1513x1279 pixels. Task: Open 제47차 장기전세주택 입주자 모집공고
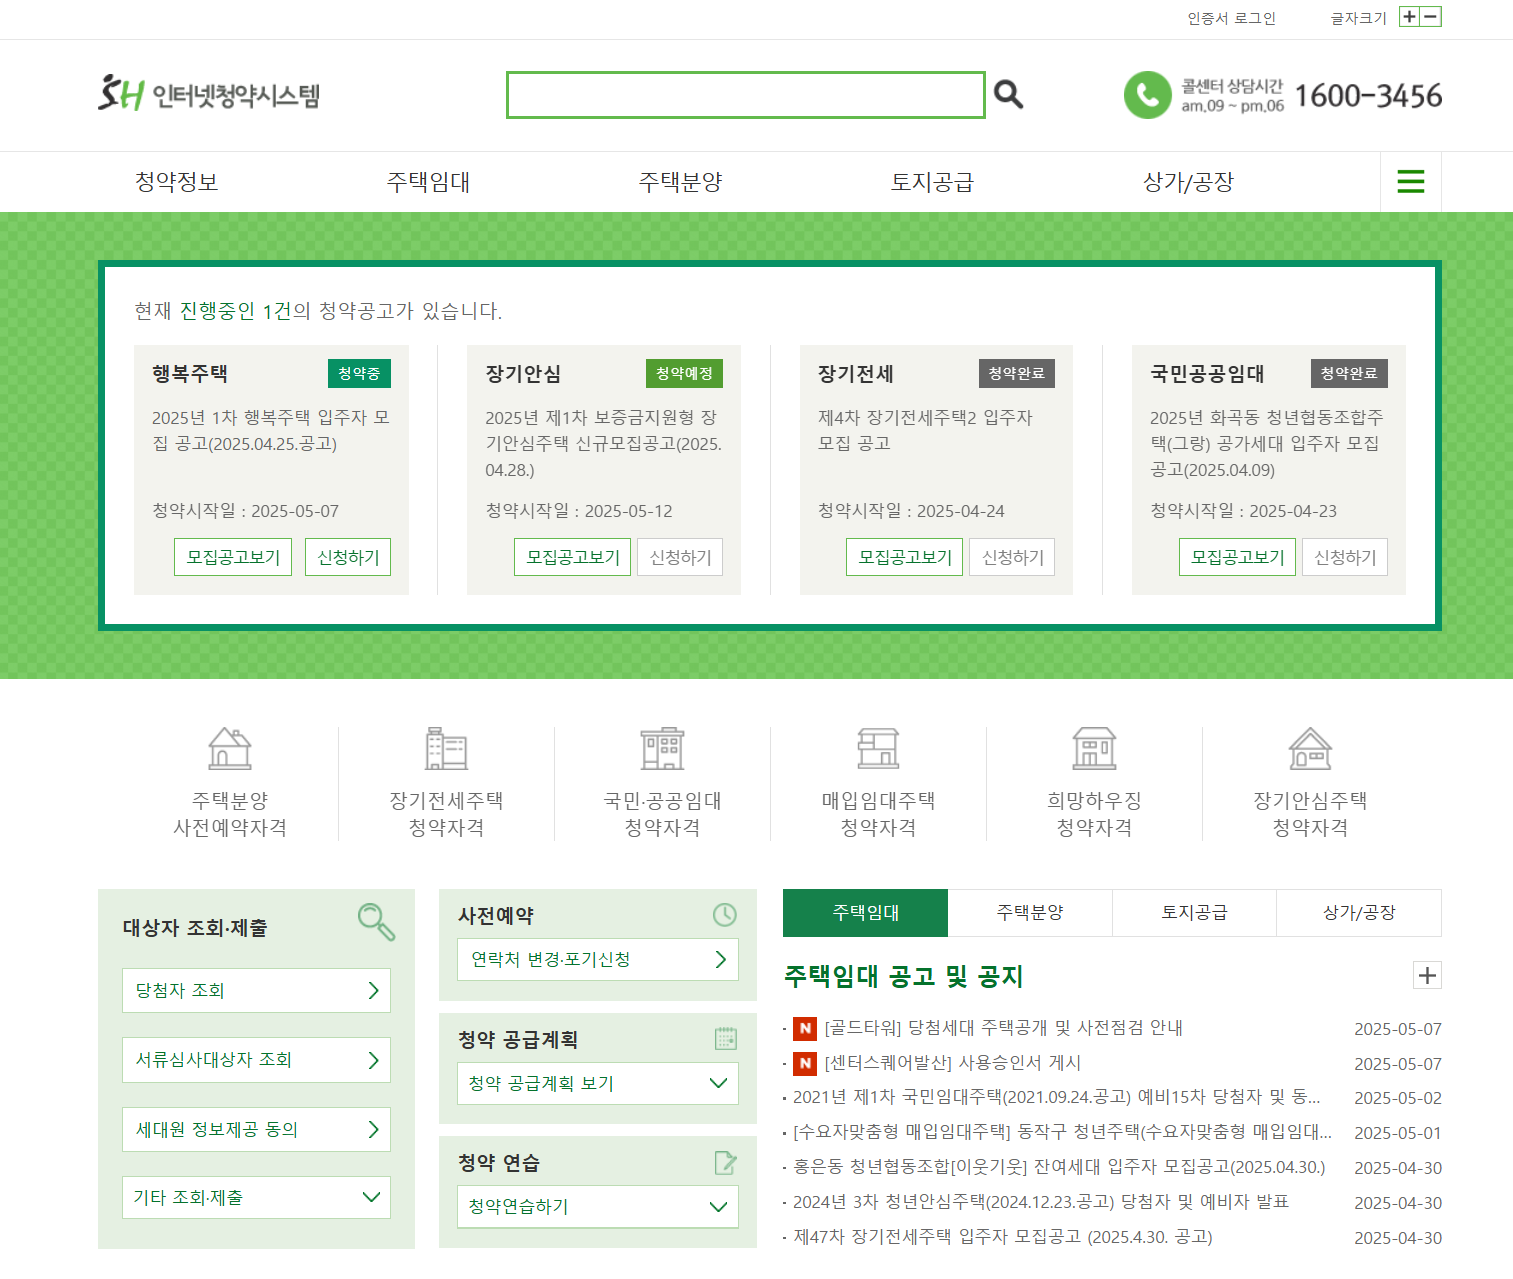tap(1003, 1237)
